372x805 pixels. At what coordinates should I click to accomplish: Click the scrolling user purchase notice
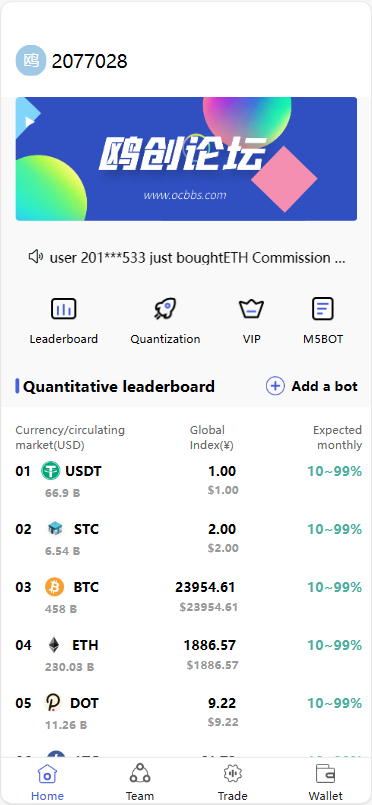click(198, 257)
